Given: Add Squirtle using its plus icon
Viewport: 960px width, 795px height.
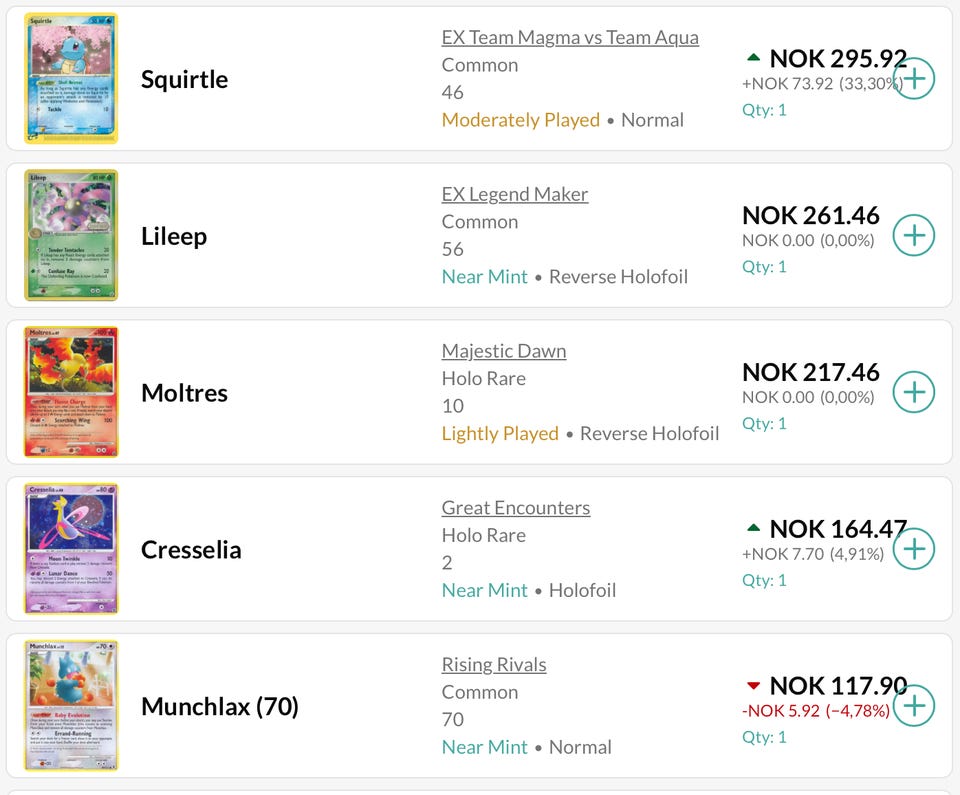Looking at the screenshot, I should pos(913,78).
